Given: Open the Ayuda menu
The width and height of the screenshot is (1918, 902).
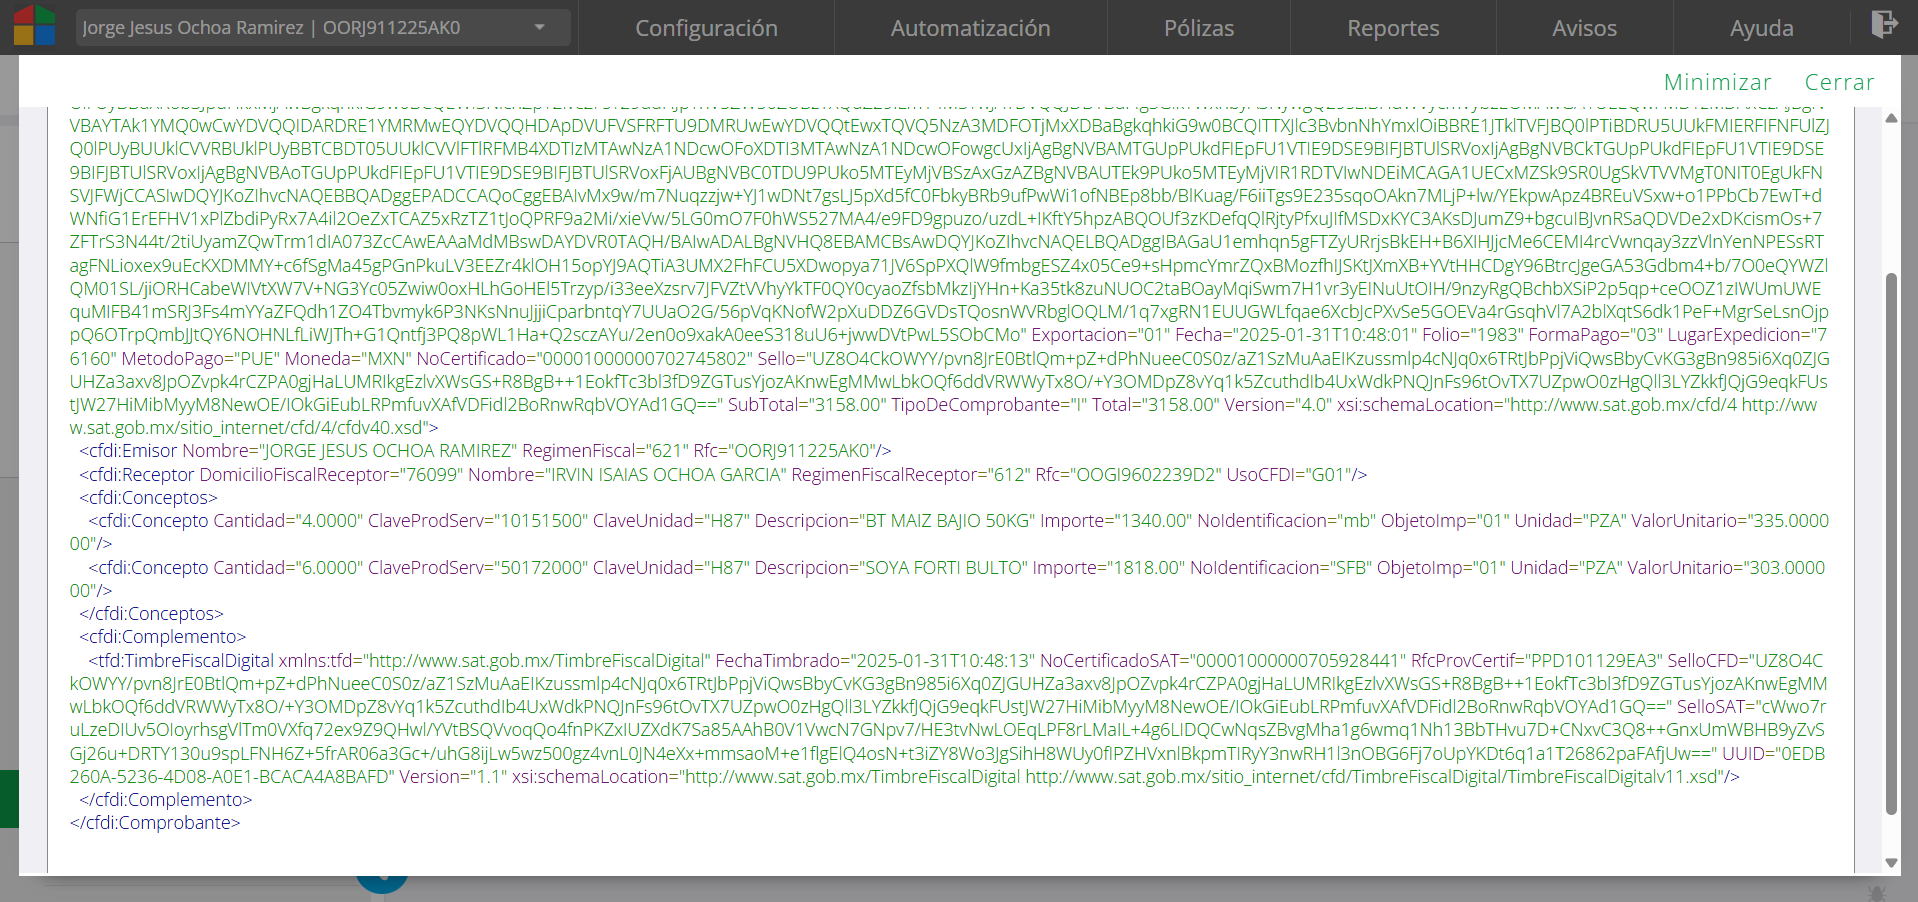Looking at the screenshot, I should tap(1761, 28).
